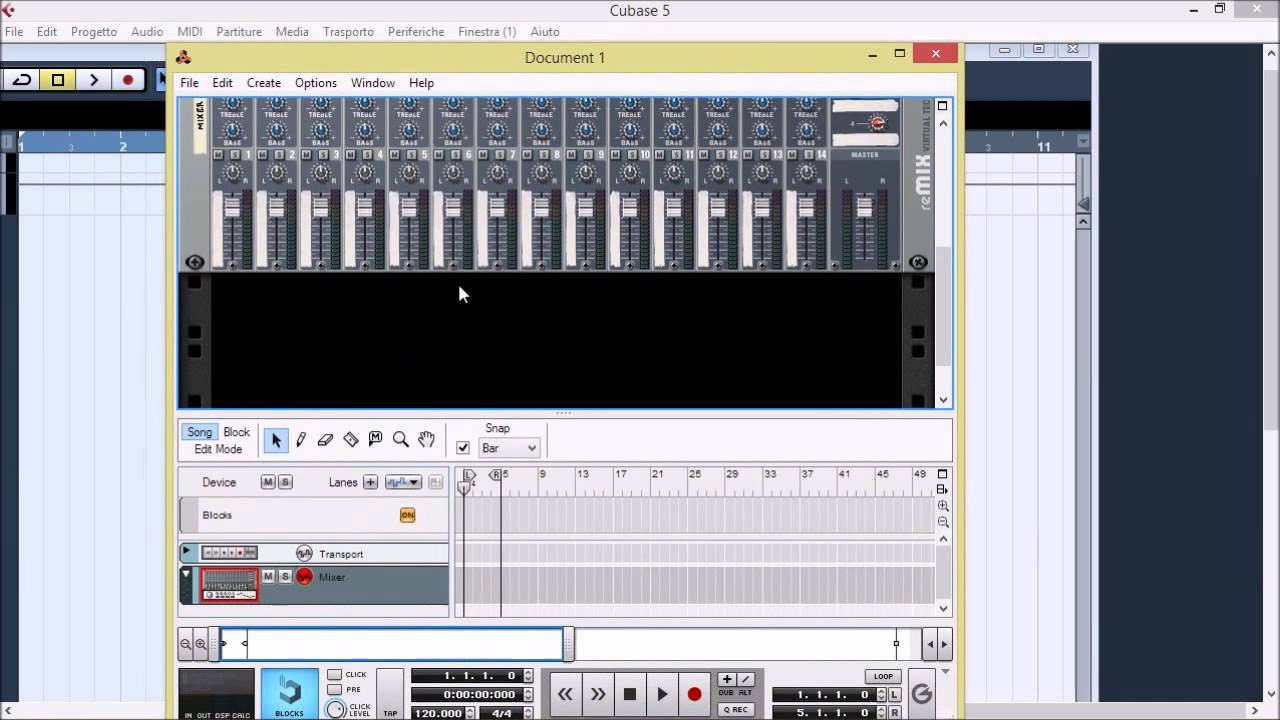Select the Pencil tool in sequencer toolbar
Screen dimensions: 1280x720
click(301, 440)
